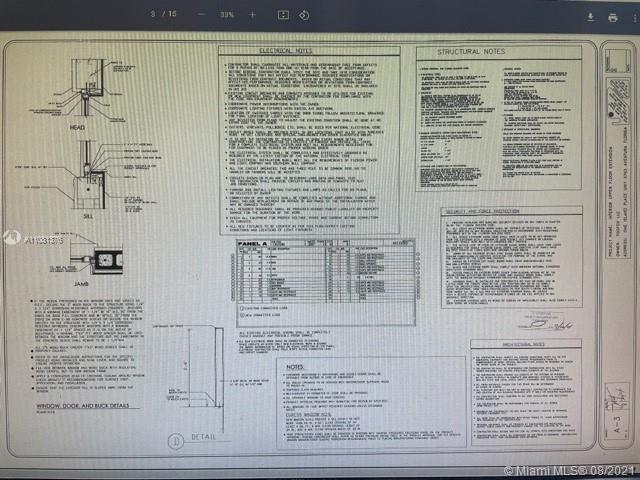Image resolution: width=640 pixels, height=480 pixels.
Task: Click the current page number field
Action: [x=153, y=16]
